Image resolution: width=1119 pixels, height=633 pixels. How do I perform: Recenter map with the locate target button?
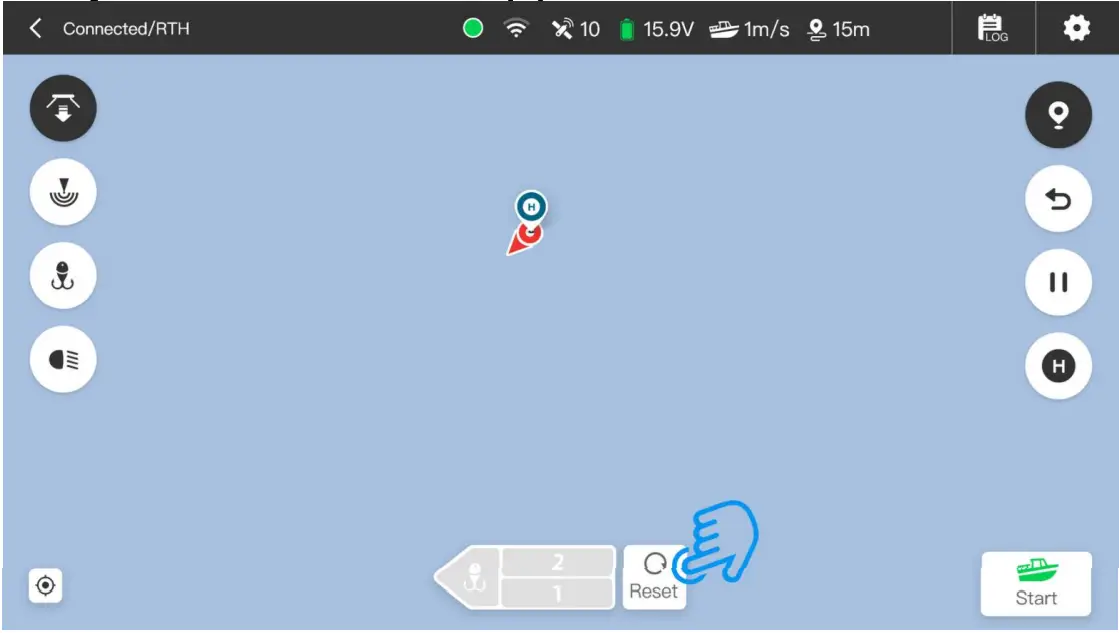(45, 585)
